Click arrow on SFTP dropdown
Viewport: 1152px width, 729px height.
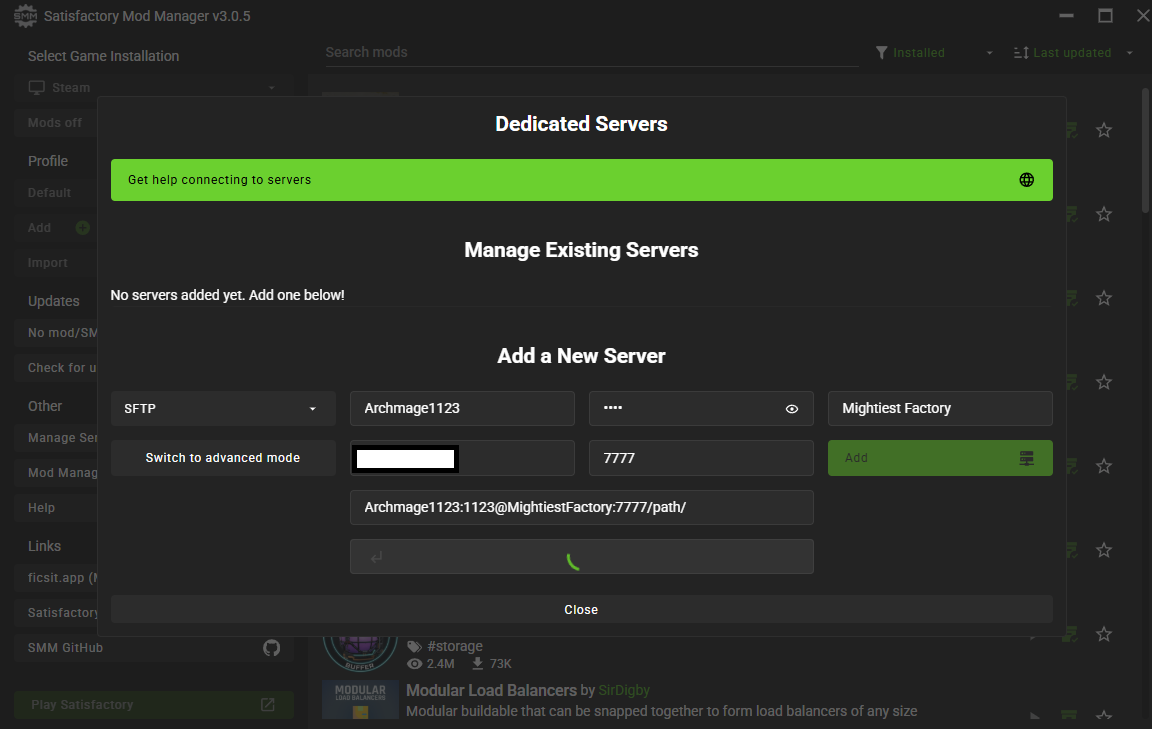pyautogui.click(x=312, y=409)
